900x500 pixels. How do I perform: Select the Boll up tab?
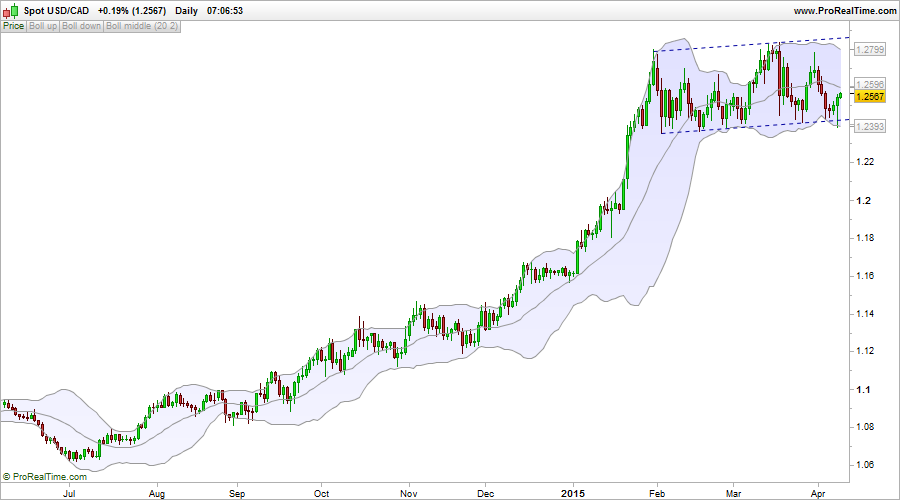tap(43, 26)
